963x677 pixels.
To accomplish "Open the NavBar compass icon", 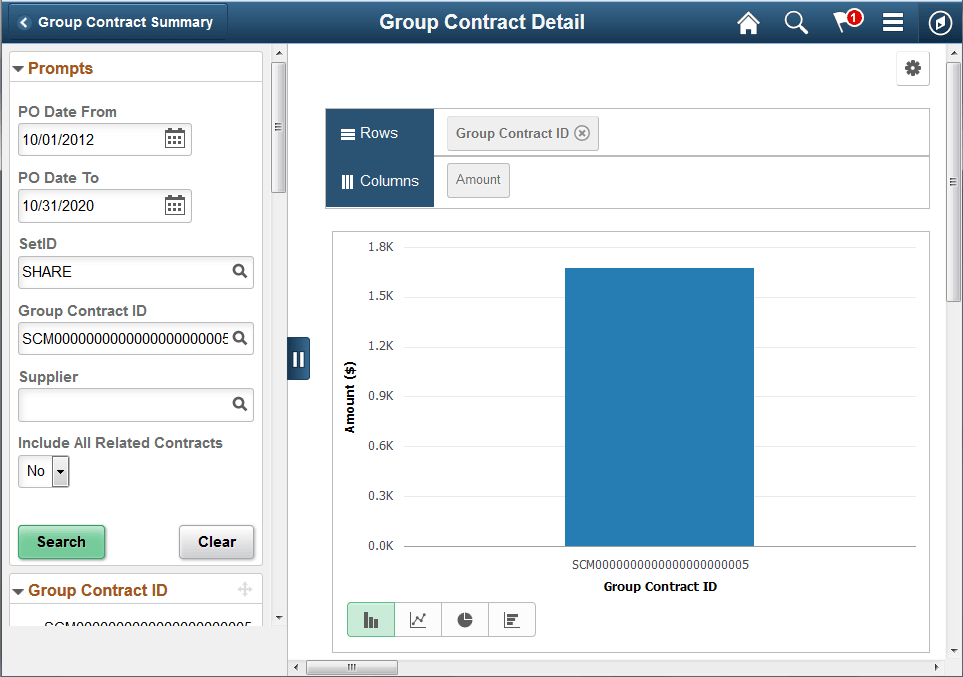I will [x=939, y=22].
